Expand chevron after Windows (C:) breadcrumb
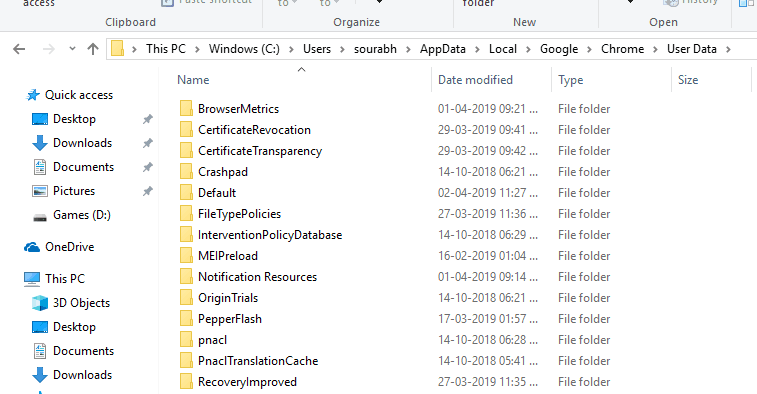Viewport: 757px width, 394px height. tap(291, 49)
